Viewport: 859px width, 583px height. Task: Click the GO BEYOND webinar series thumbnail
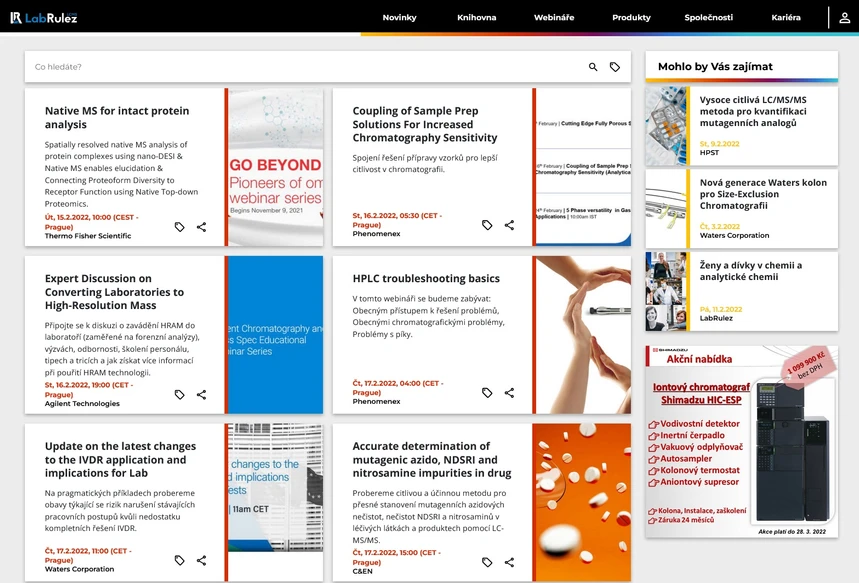[276, 167]
